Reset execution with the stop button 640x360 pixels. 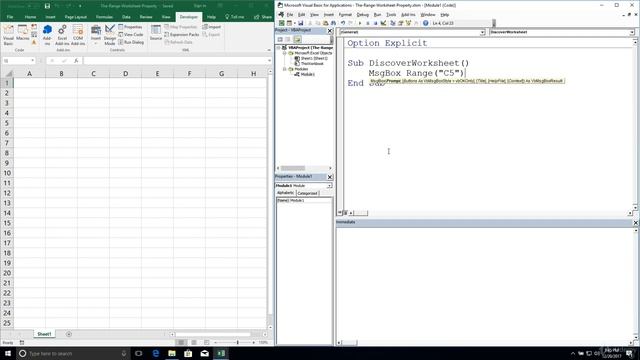tap(376, 23)
